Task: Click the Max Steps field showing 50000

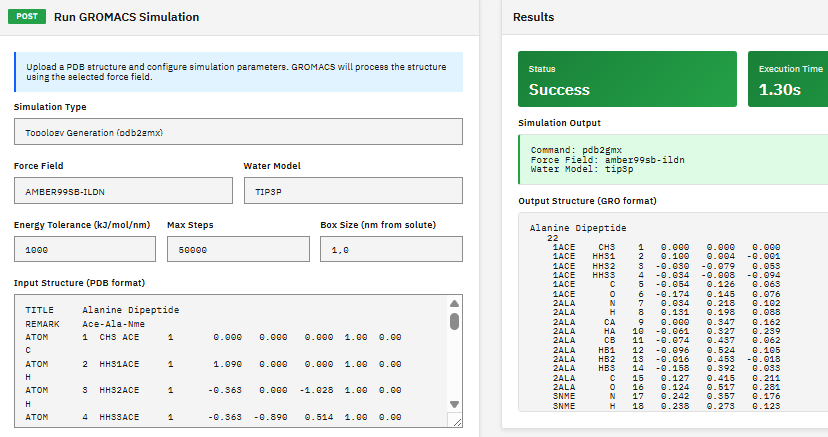Action: pyautogui.click(x=237, y=250)
